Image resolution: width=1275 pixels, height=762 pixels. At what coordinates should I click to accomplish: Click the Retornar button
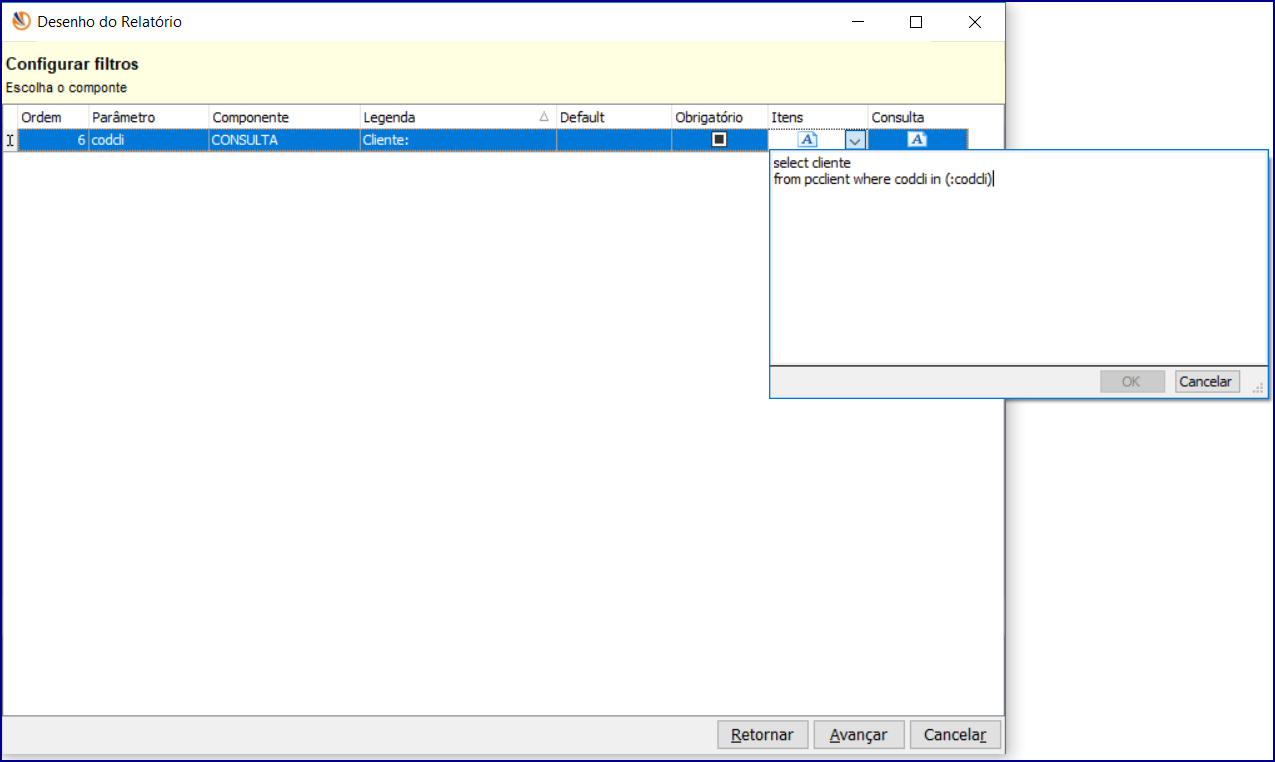click(x=762, y=735)
